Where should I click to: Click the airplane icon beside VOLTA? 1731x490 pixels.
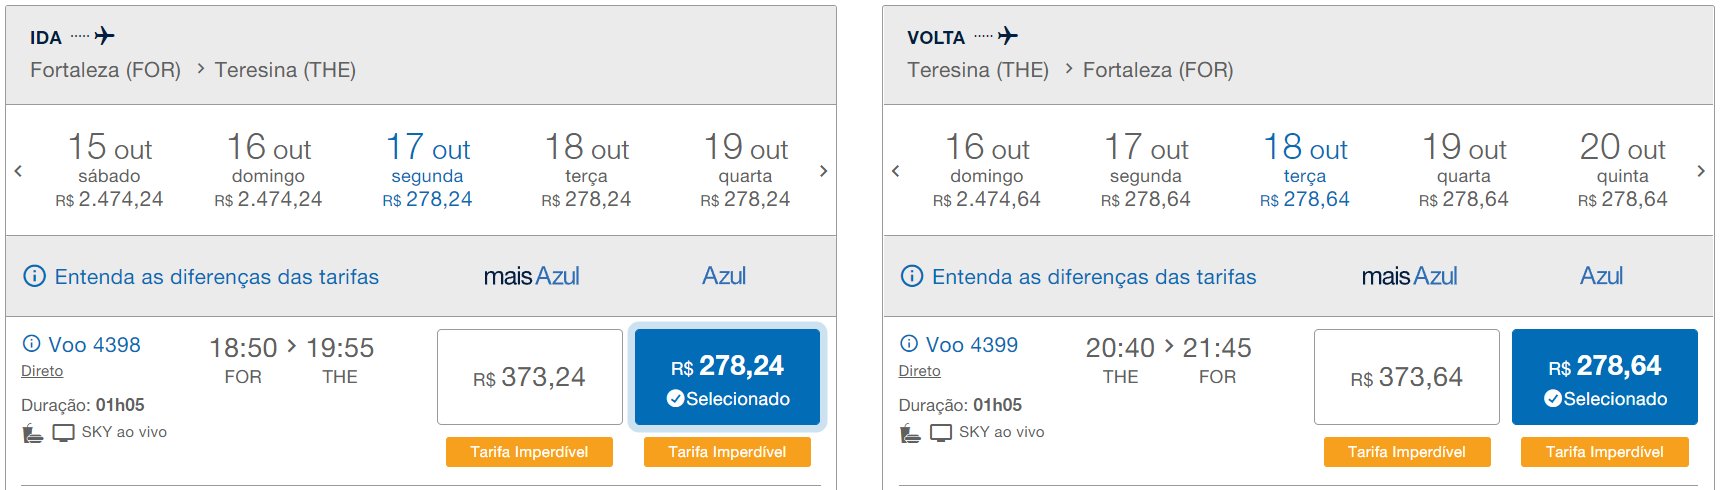(x=1008, y=37)
